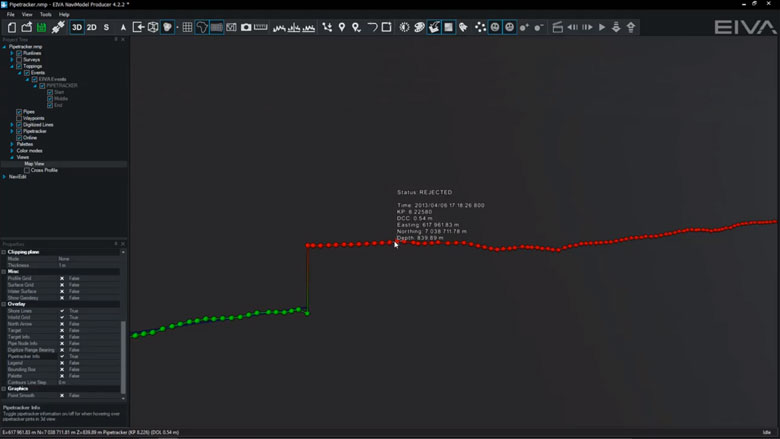The height and width of the screenshot is (439, 780).
Task: Collapse the Toppings tree node
Action: pyautogui.click(x=12, y=66)
